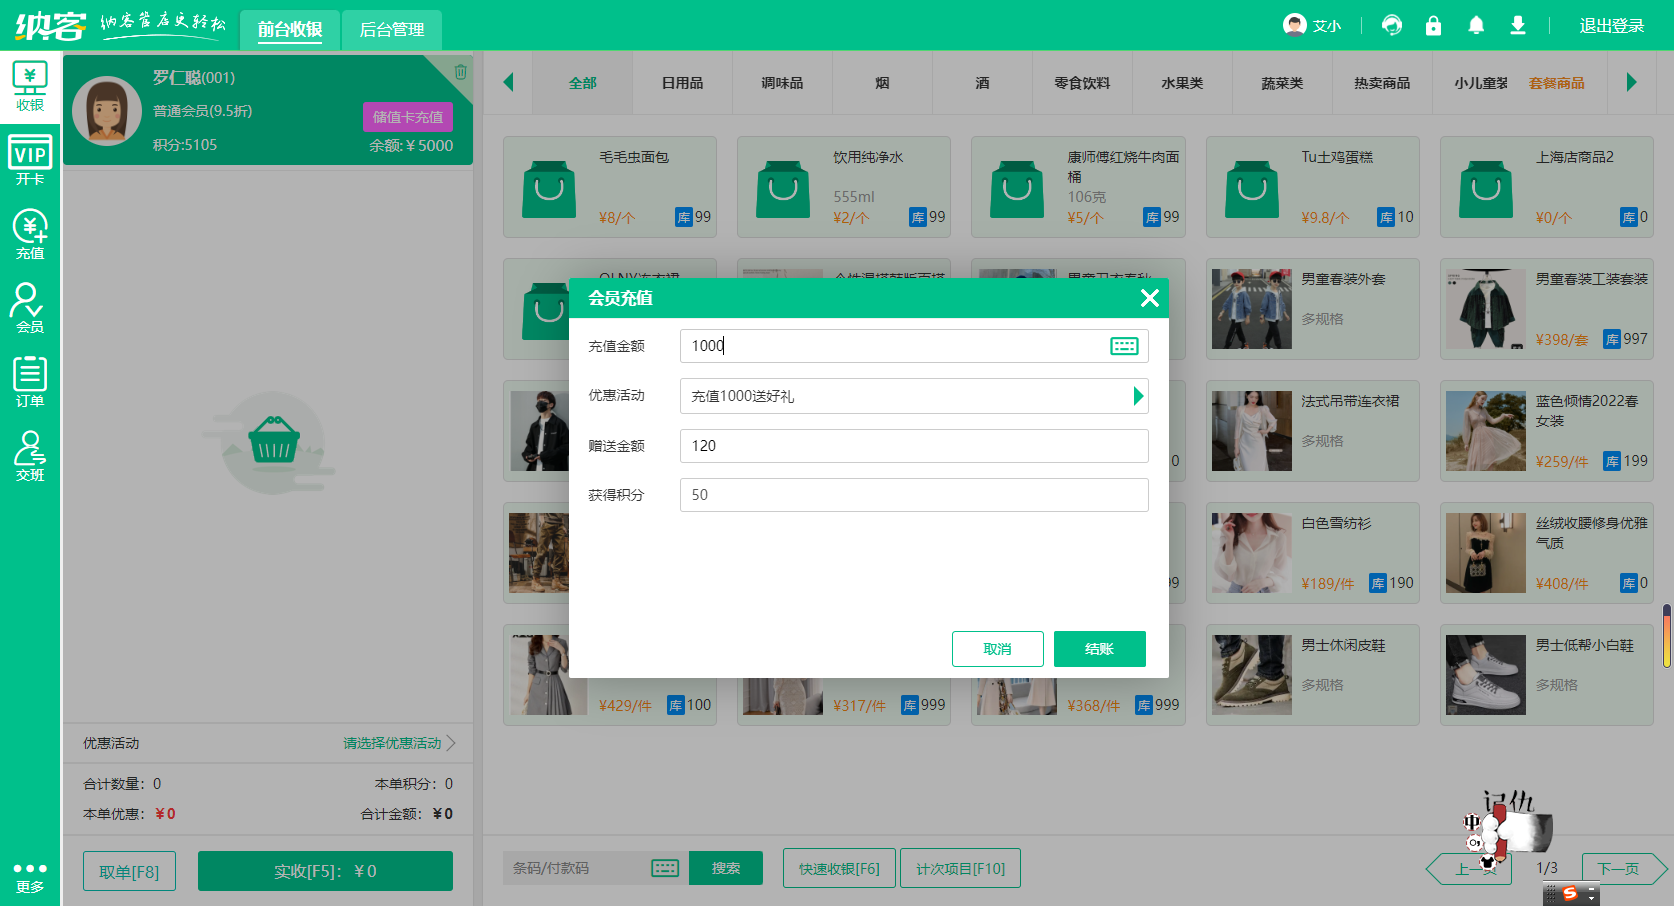This screenshot has height=906, width=1674.
Task: Close the 会员充值 dialog
Action: click(x=1149, y=298)
